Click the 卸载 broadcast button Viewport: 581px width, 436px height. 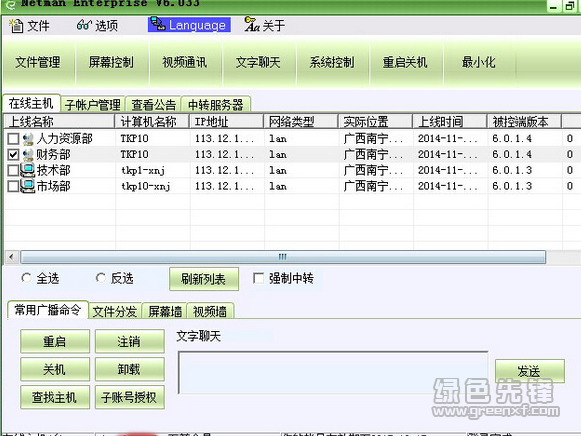point(130,369)
